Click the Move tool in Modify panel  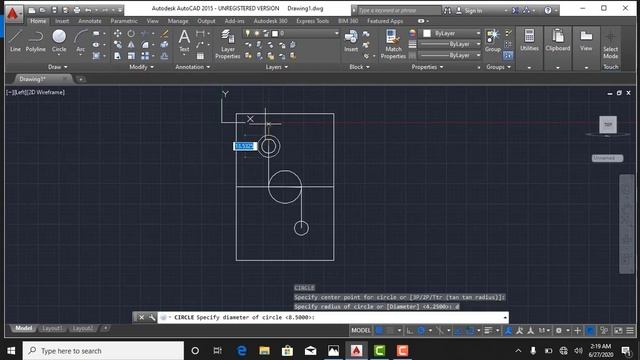[118, 33]
